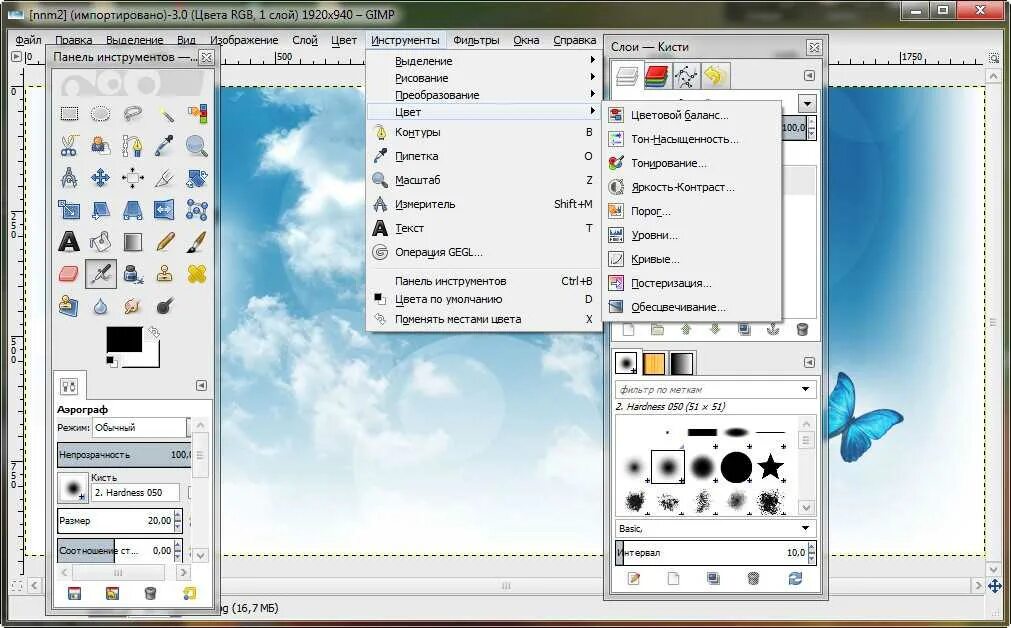
Task: Select the Heal tool
Action: pyautogui.click(x=197, y=273)
